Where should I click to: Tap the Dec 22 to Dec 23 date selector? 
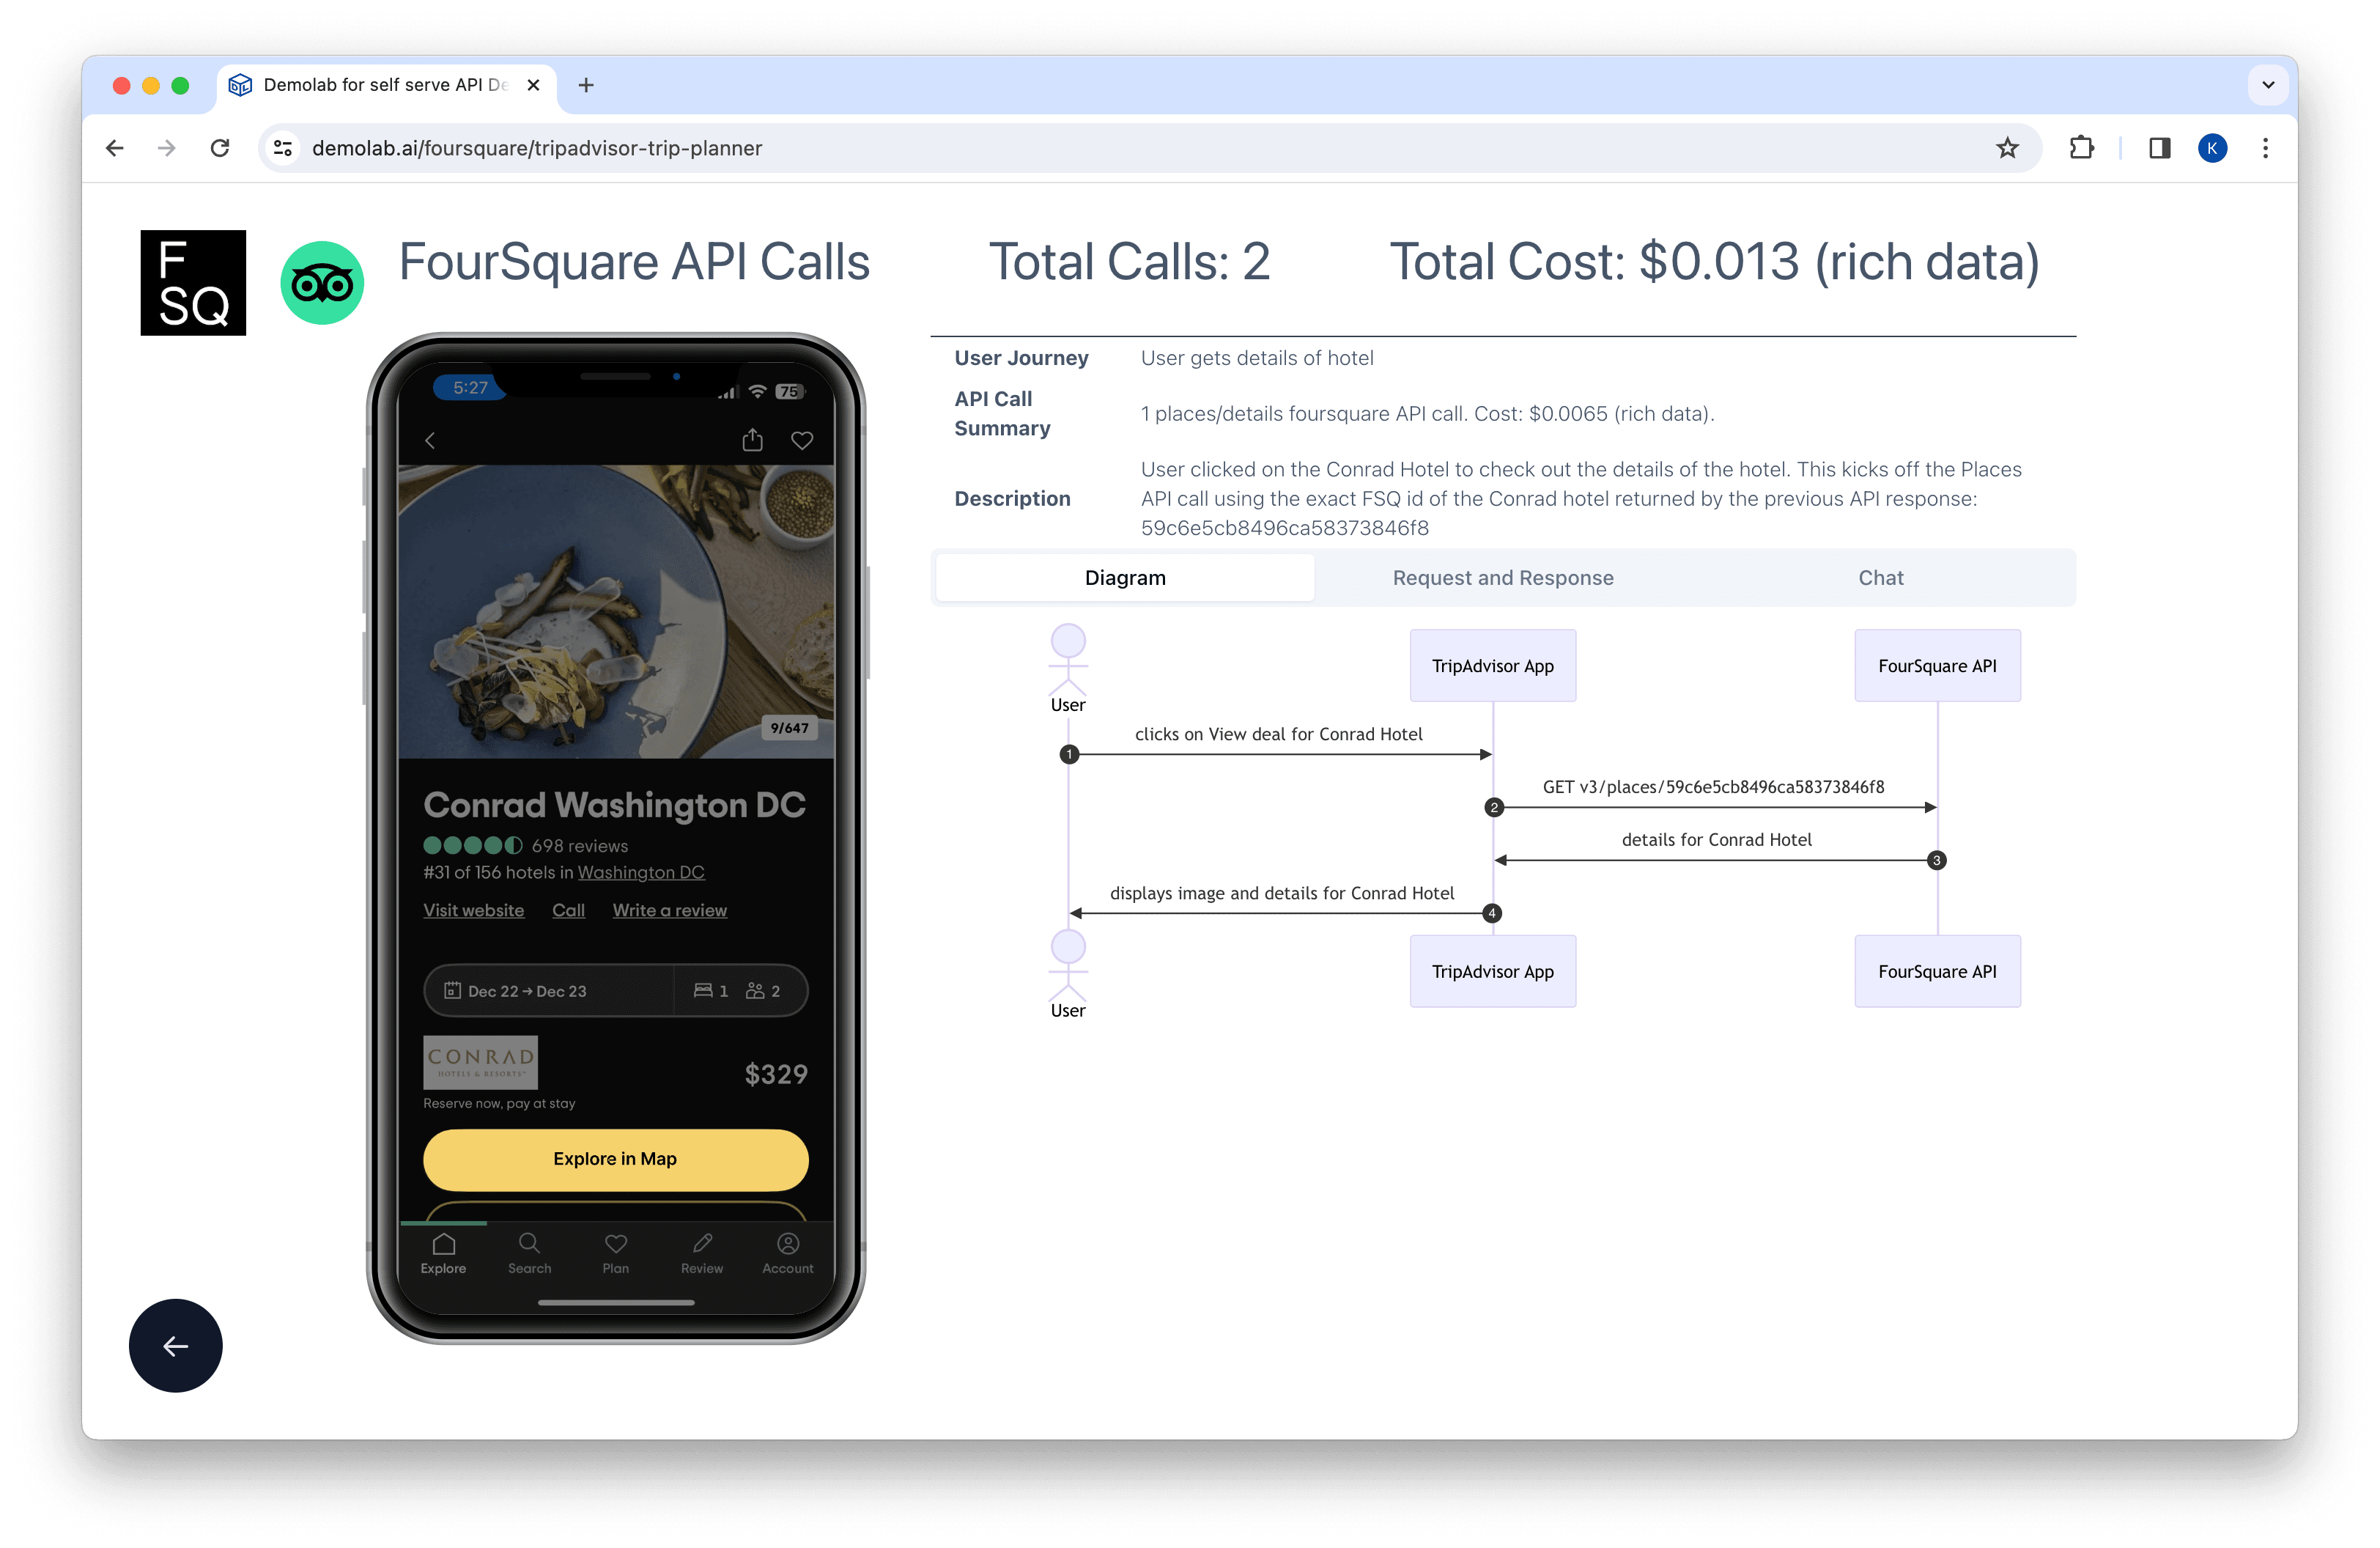[x=549, y=990]
